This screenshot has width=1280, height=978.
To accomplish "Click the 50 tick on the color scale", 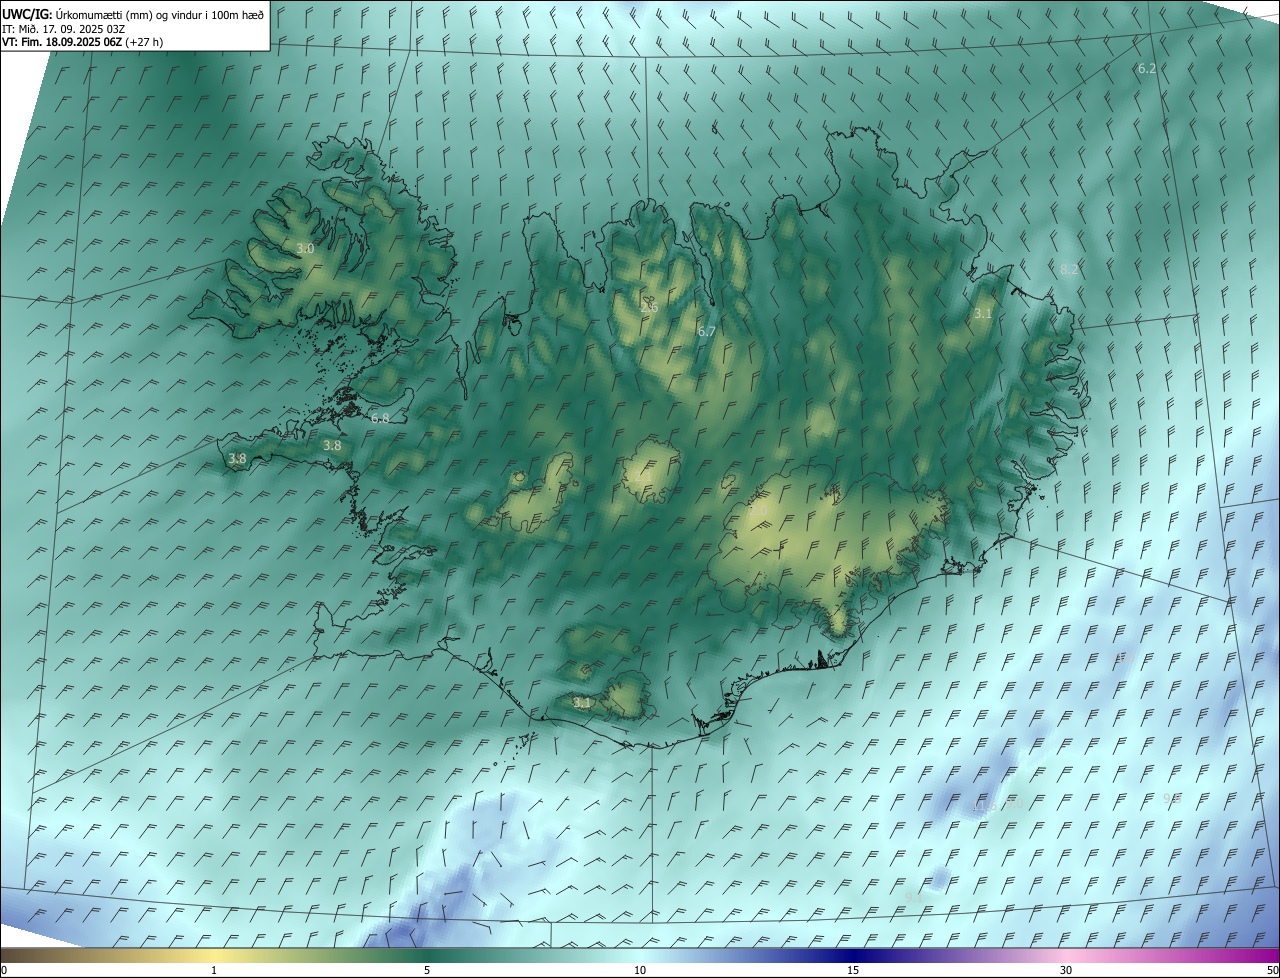I will coord(1272,970).
